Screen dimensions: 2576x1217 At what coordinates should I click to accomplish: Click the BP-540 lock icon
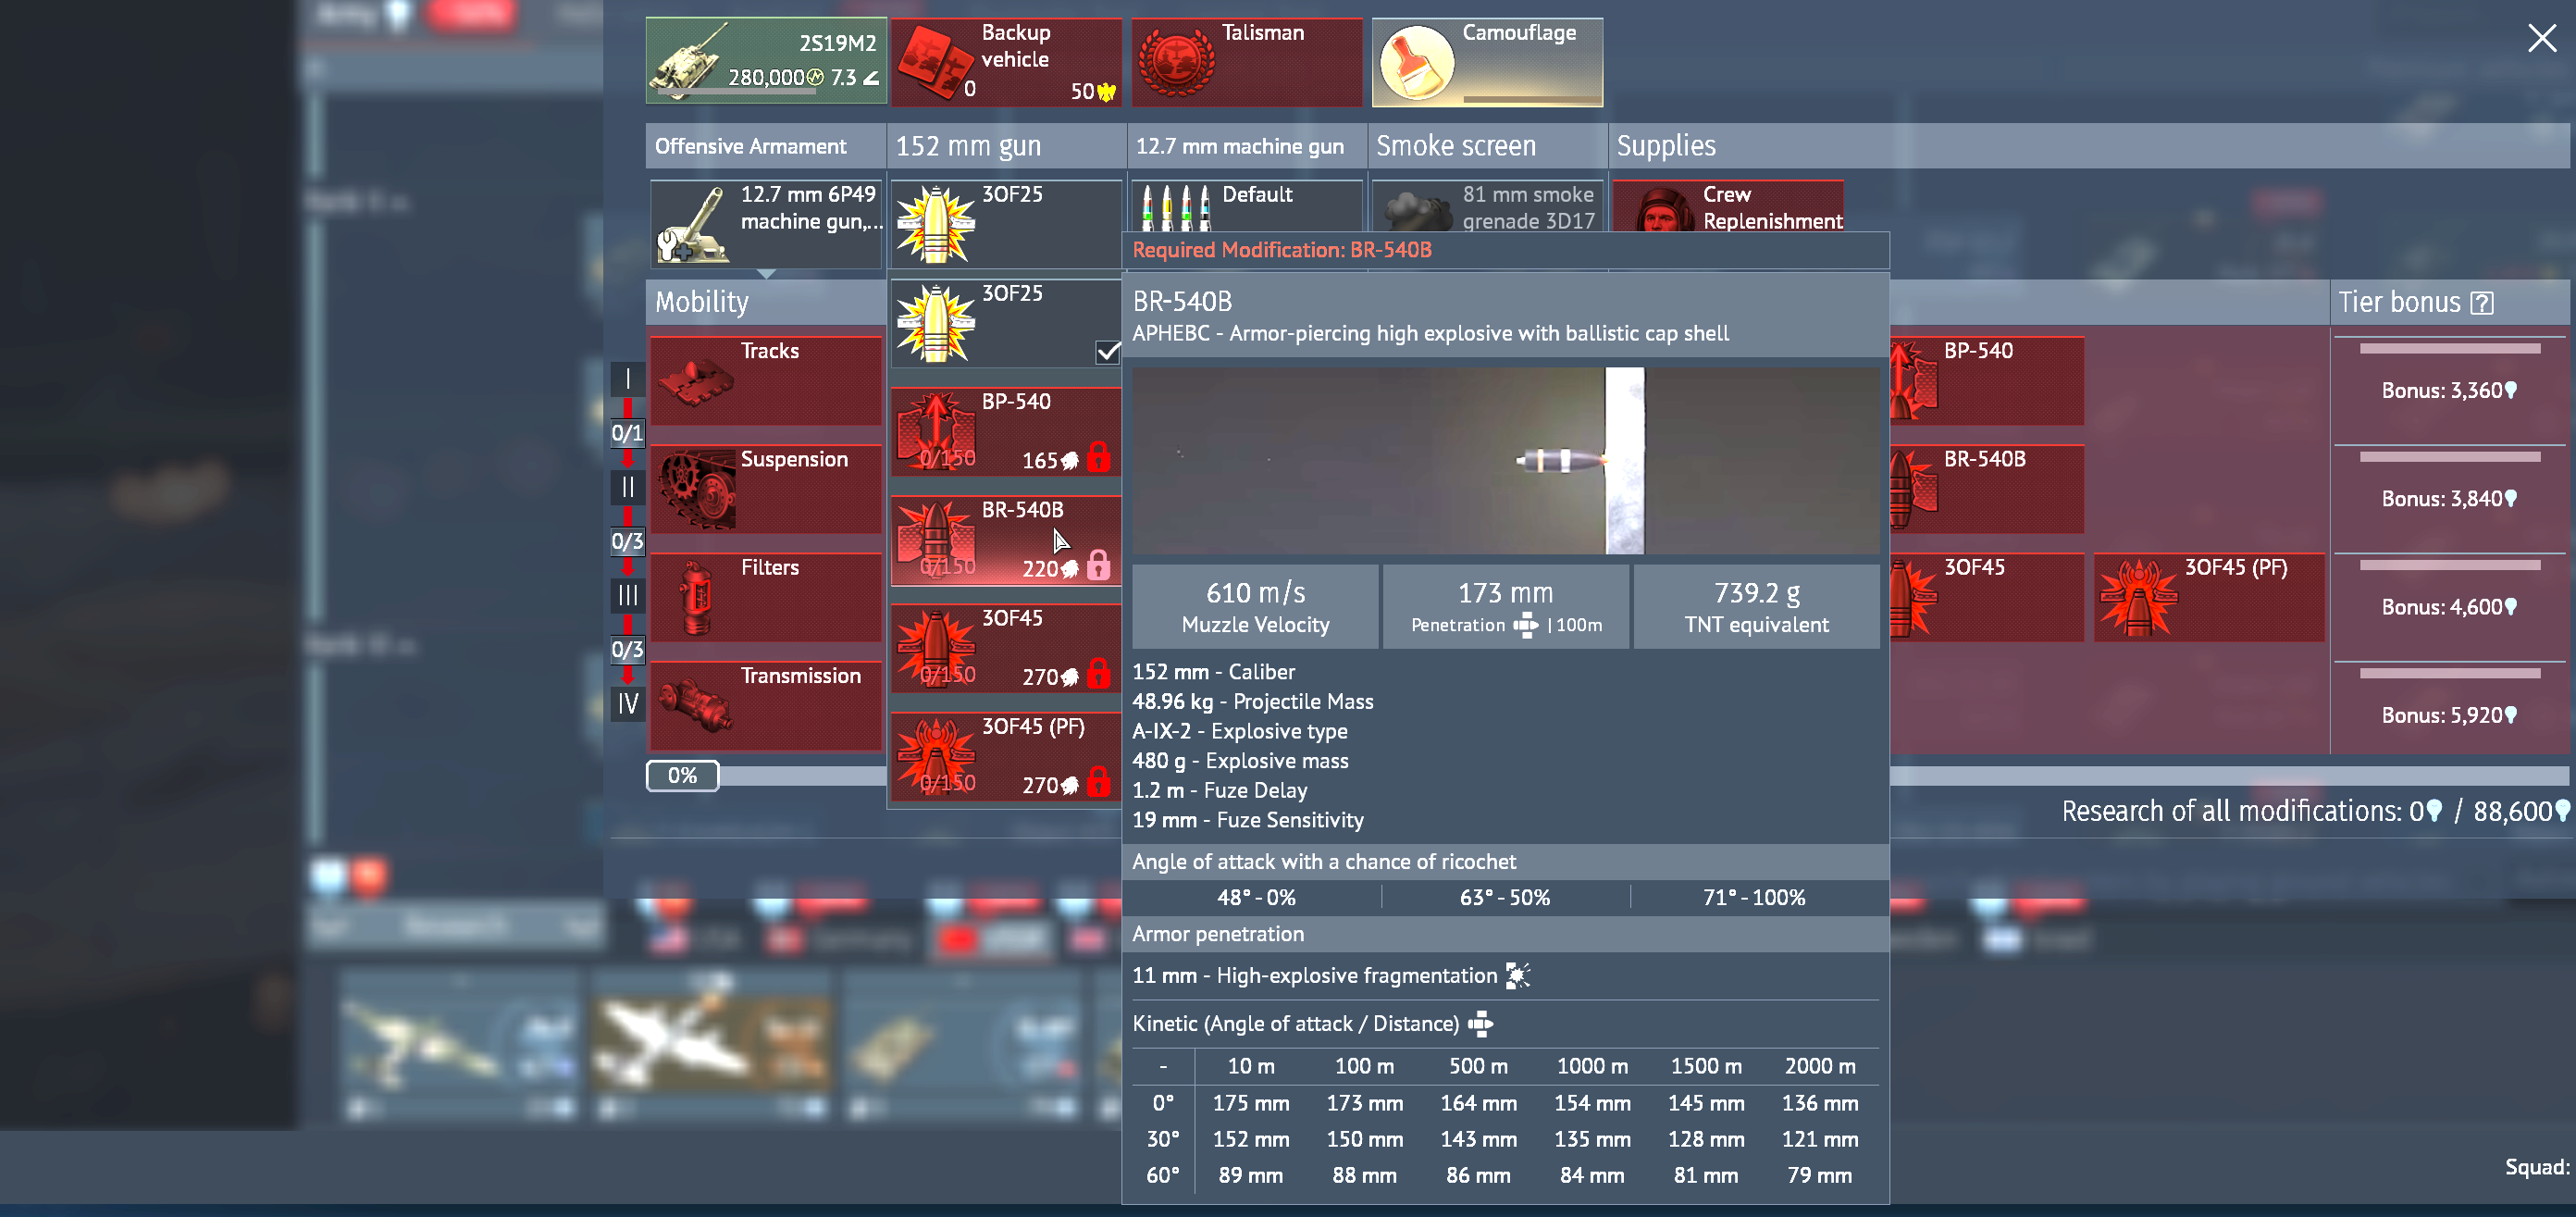pyautogui.click(x=1098, y=457)
